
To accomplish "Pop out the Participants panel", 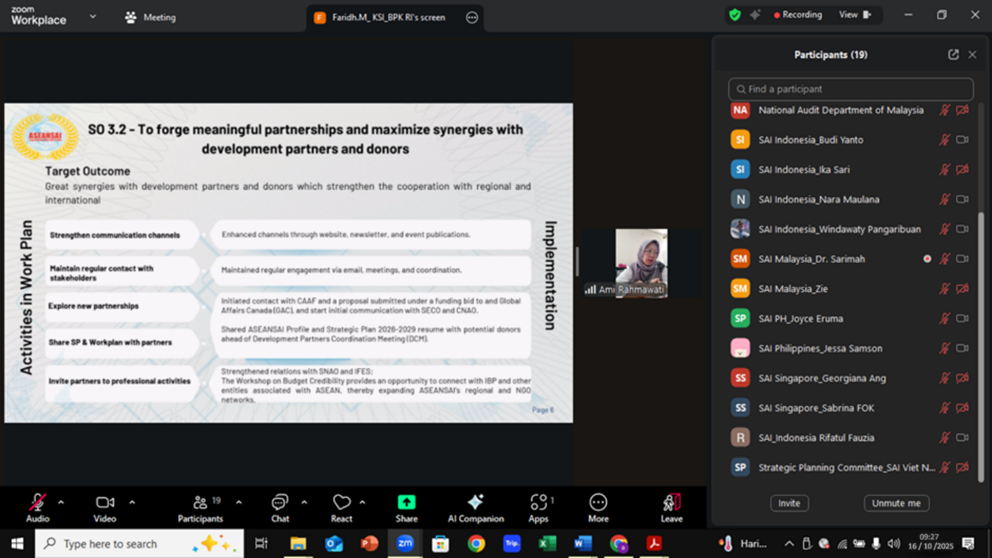I will 953,55.
